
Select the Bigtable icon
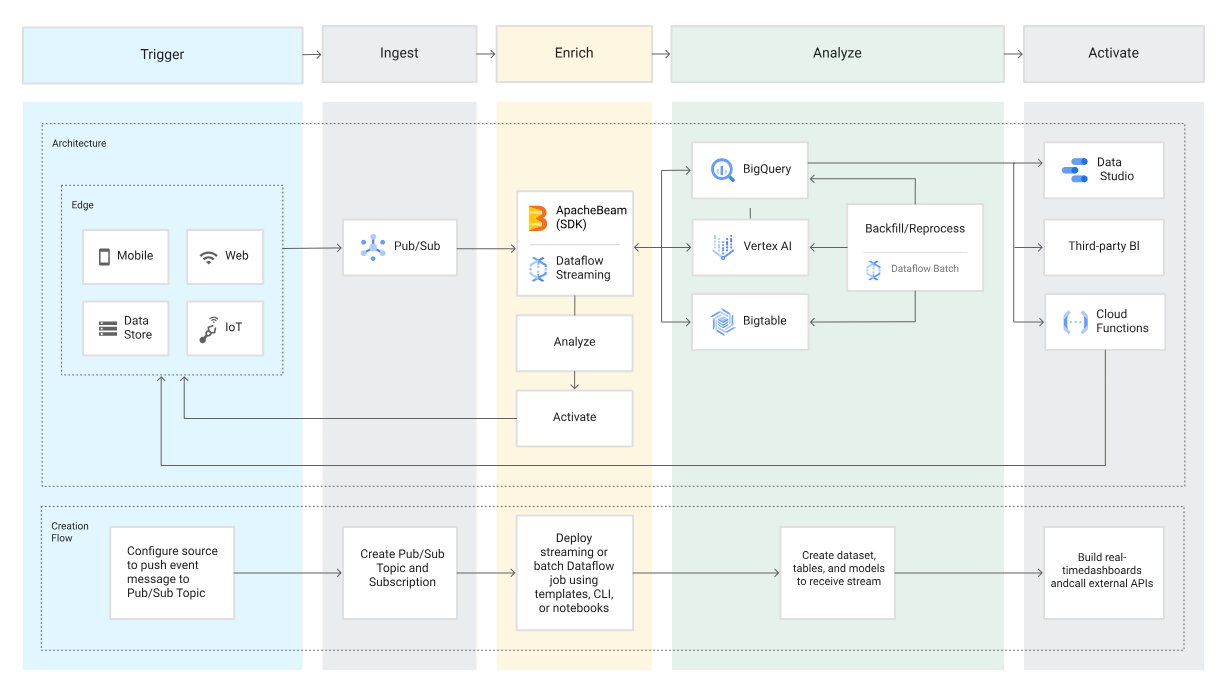(x=722, y=321)
